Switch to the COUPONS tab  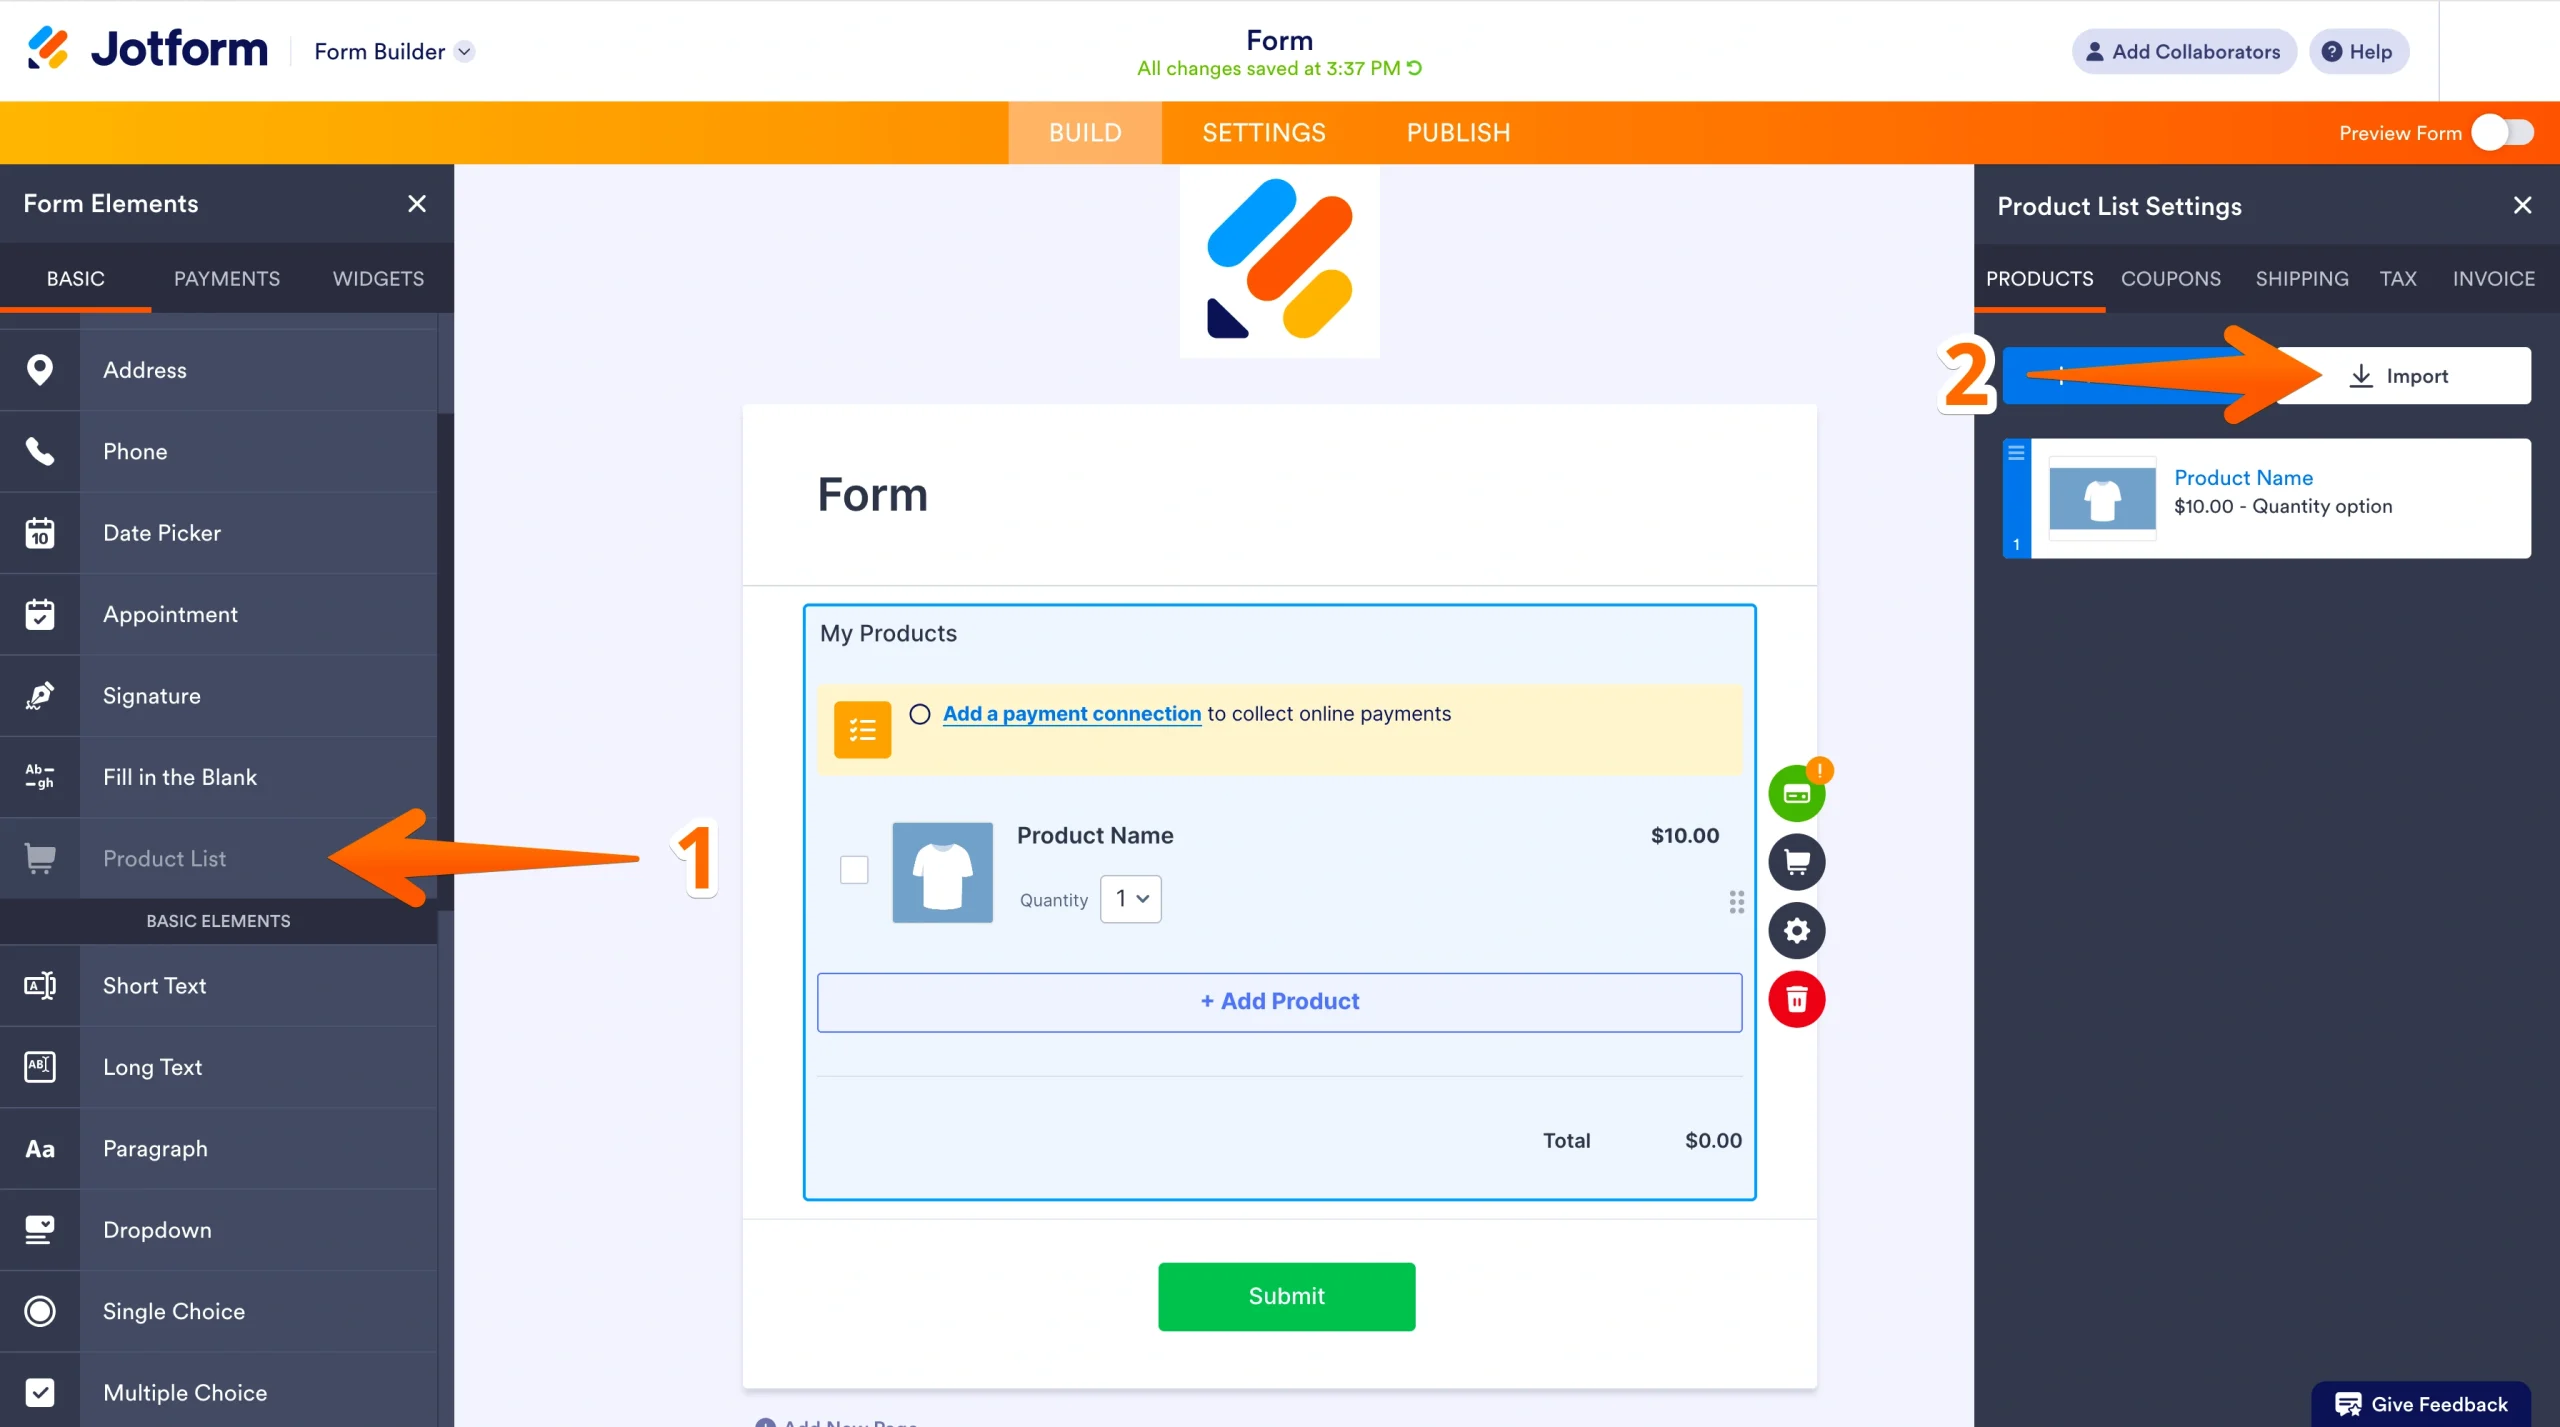[x=2171, y=279]
